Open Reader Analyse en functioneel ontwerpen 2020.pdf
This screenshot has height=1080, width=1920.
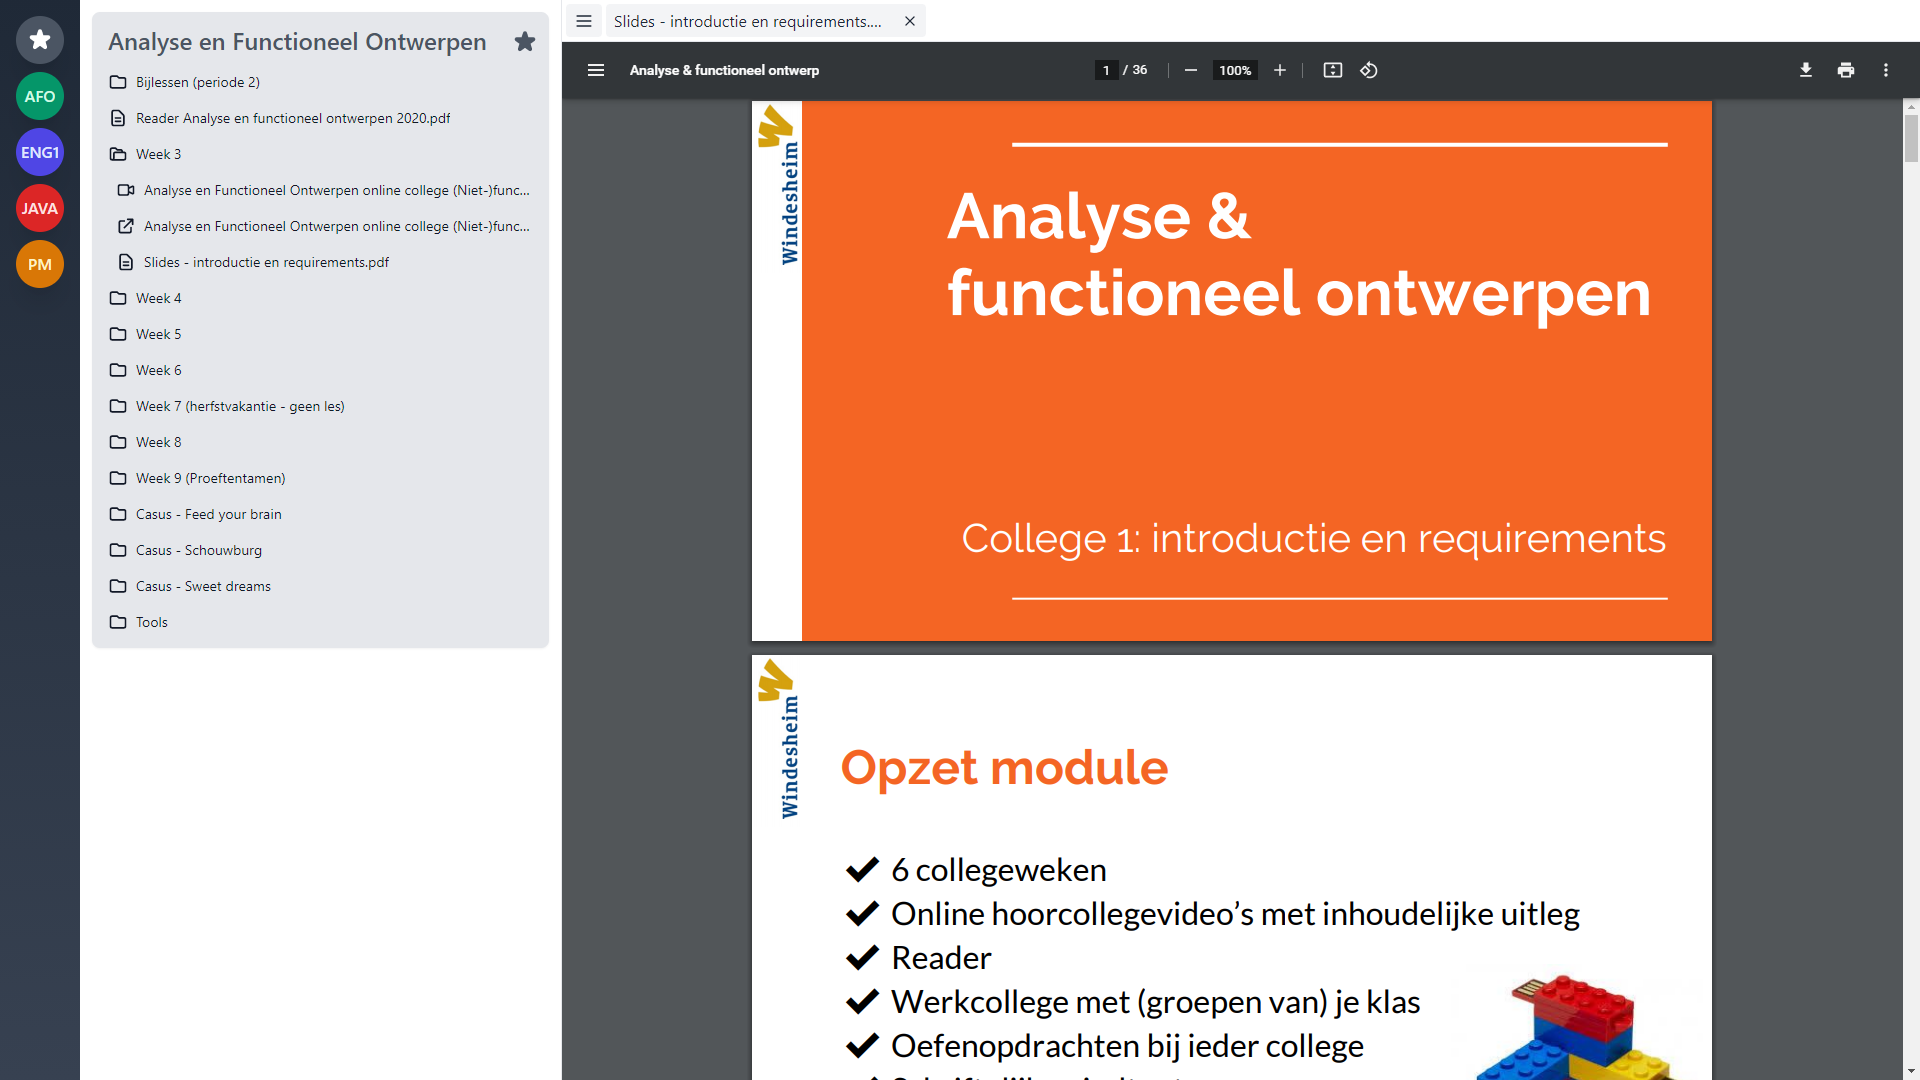tap(320, 118)
